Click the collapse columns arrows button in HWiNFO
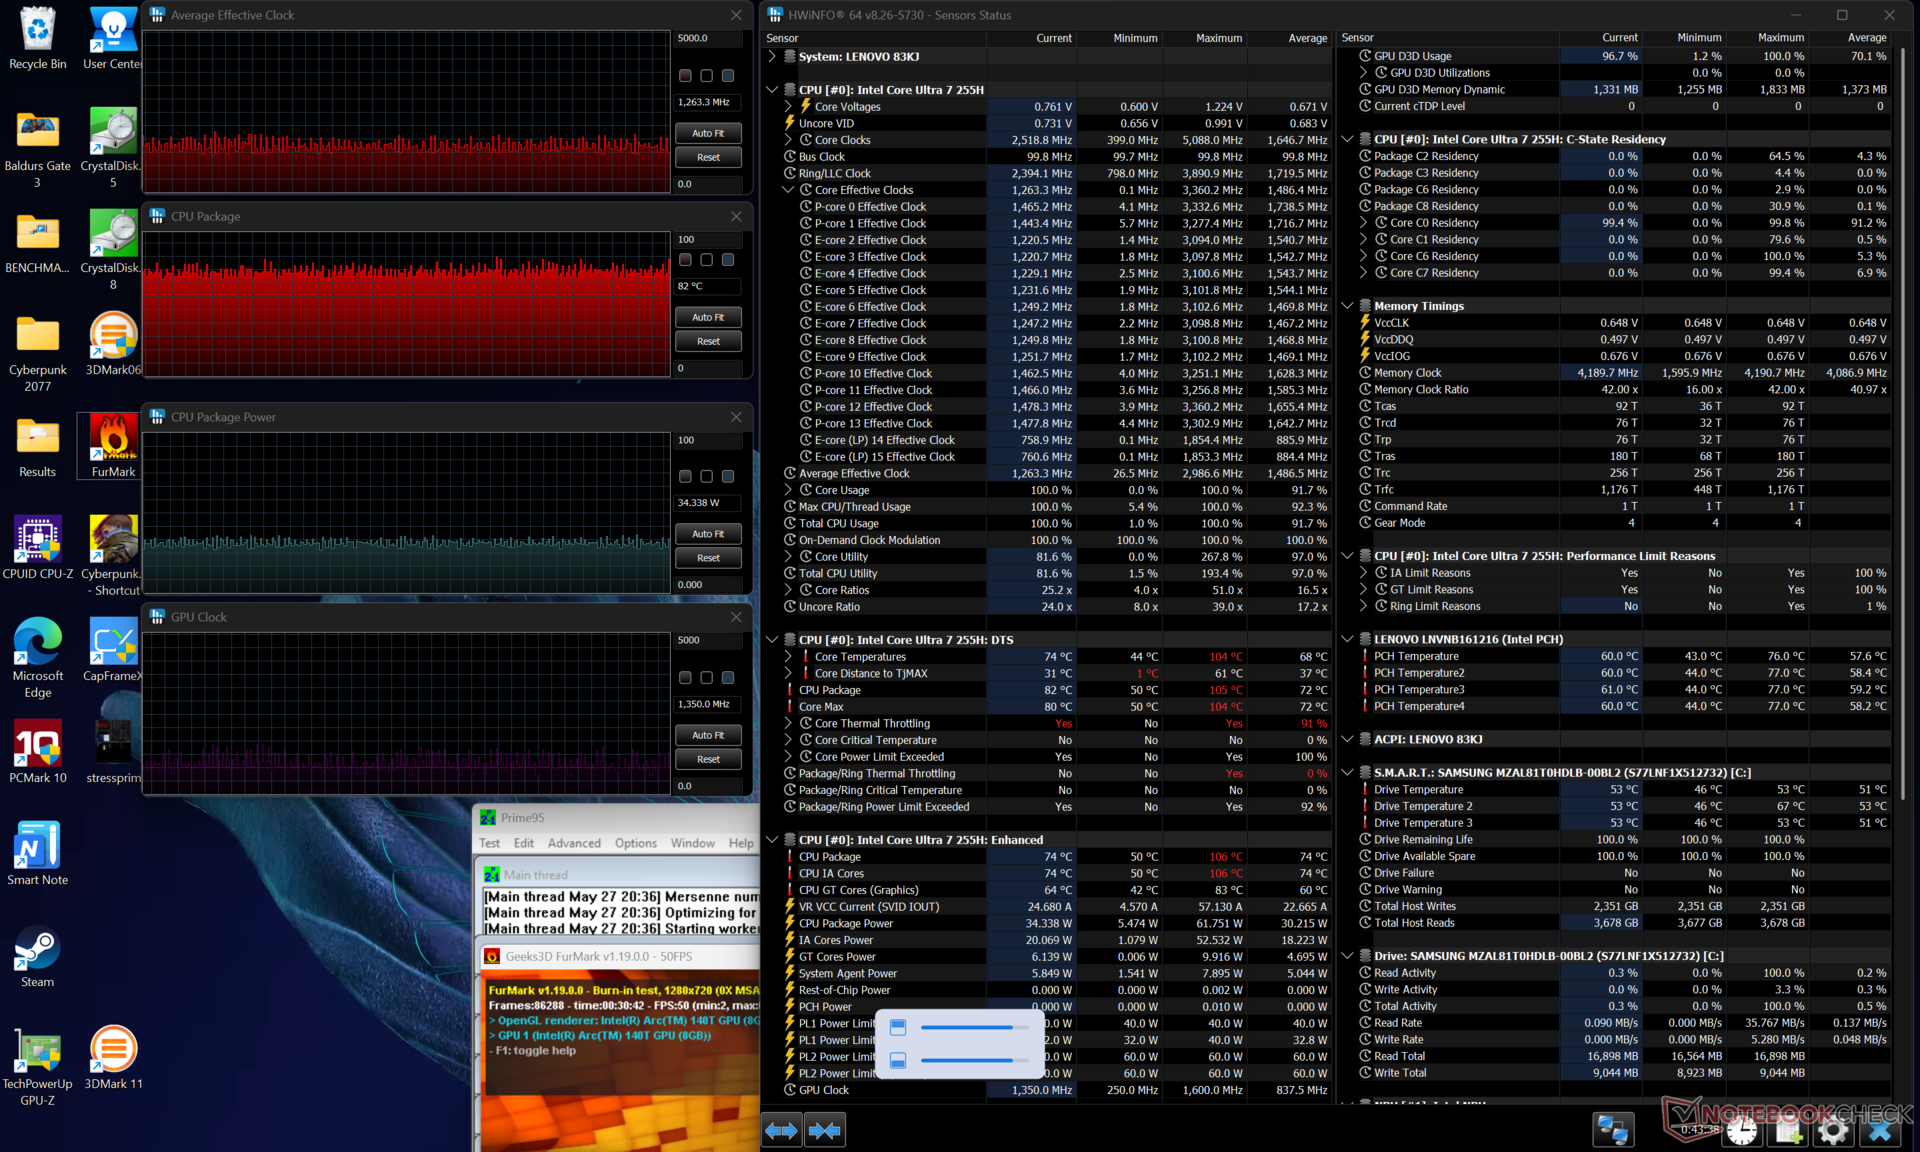The width and height of the screenshot is (1920, 1152). pos(825,1130)
